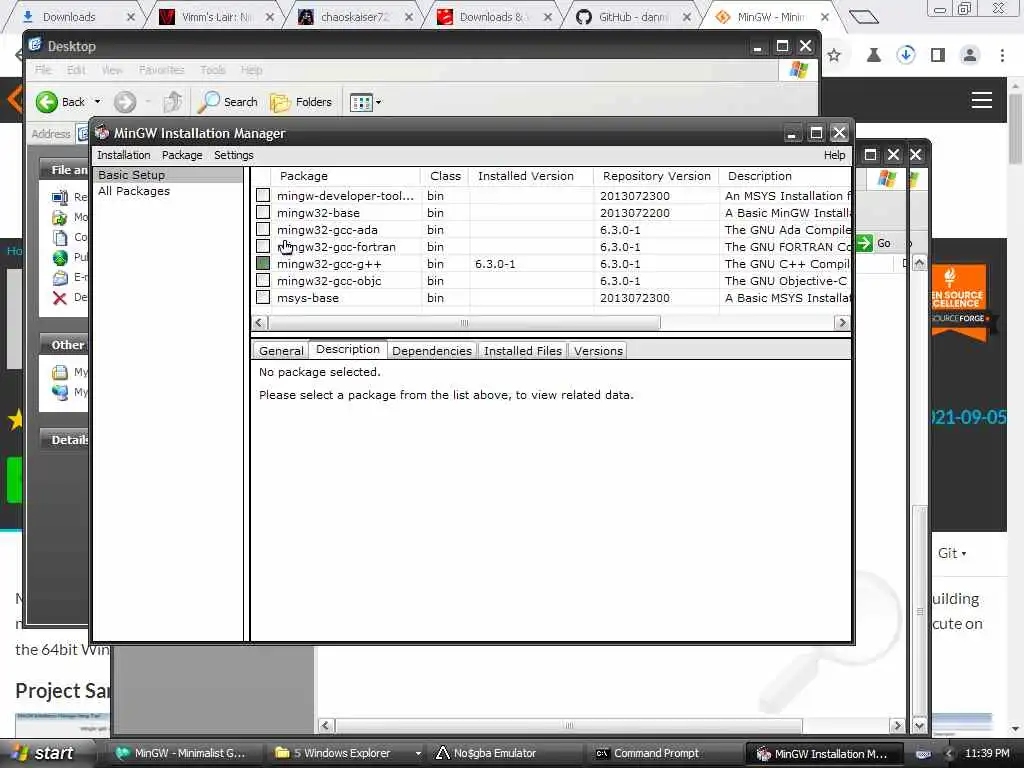
Task: Switch to the Vimm's Lair browser tab
Action: point(216,17)
